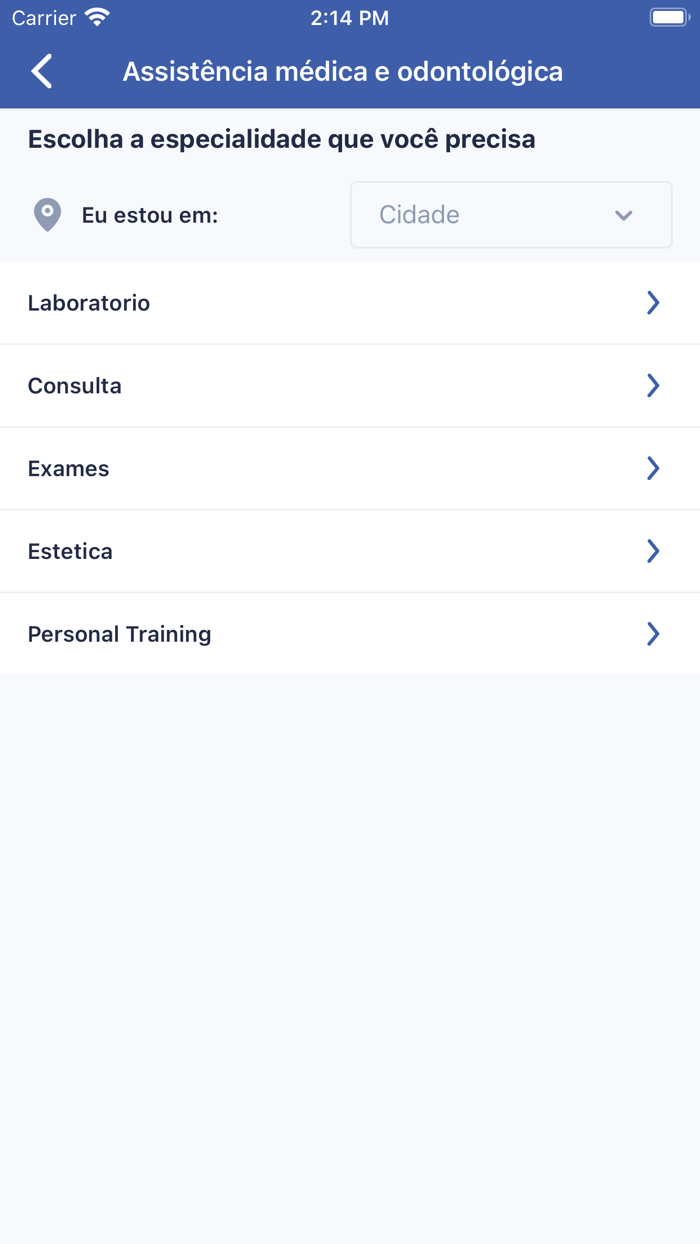Expand city list via down arrow
The height and width of the screenshot is (1244, 700).
[x=624, y=215]
